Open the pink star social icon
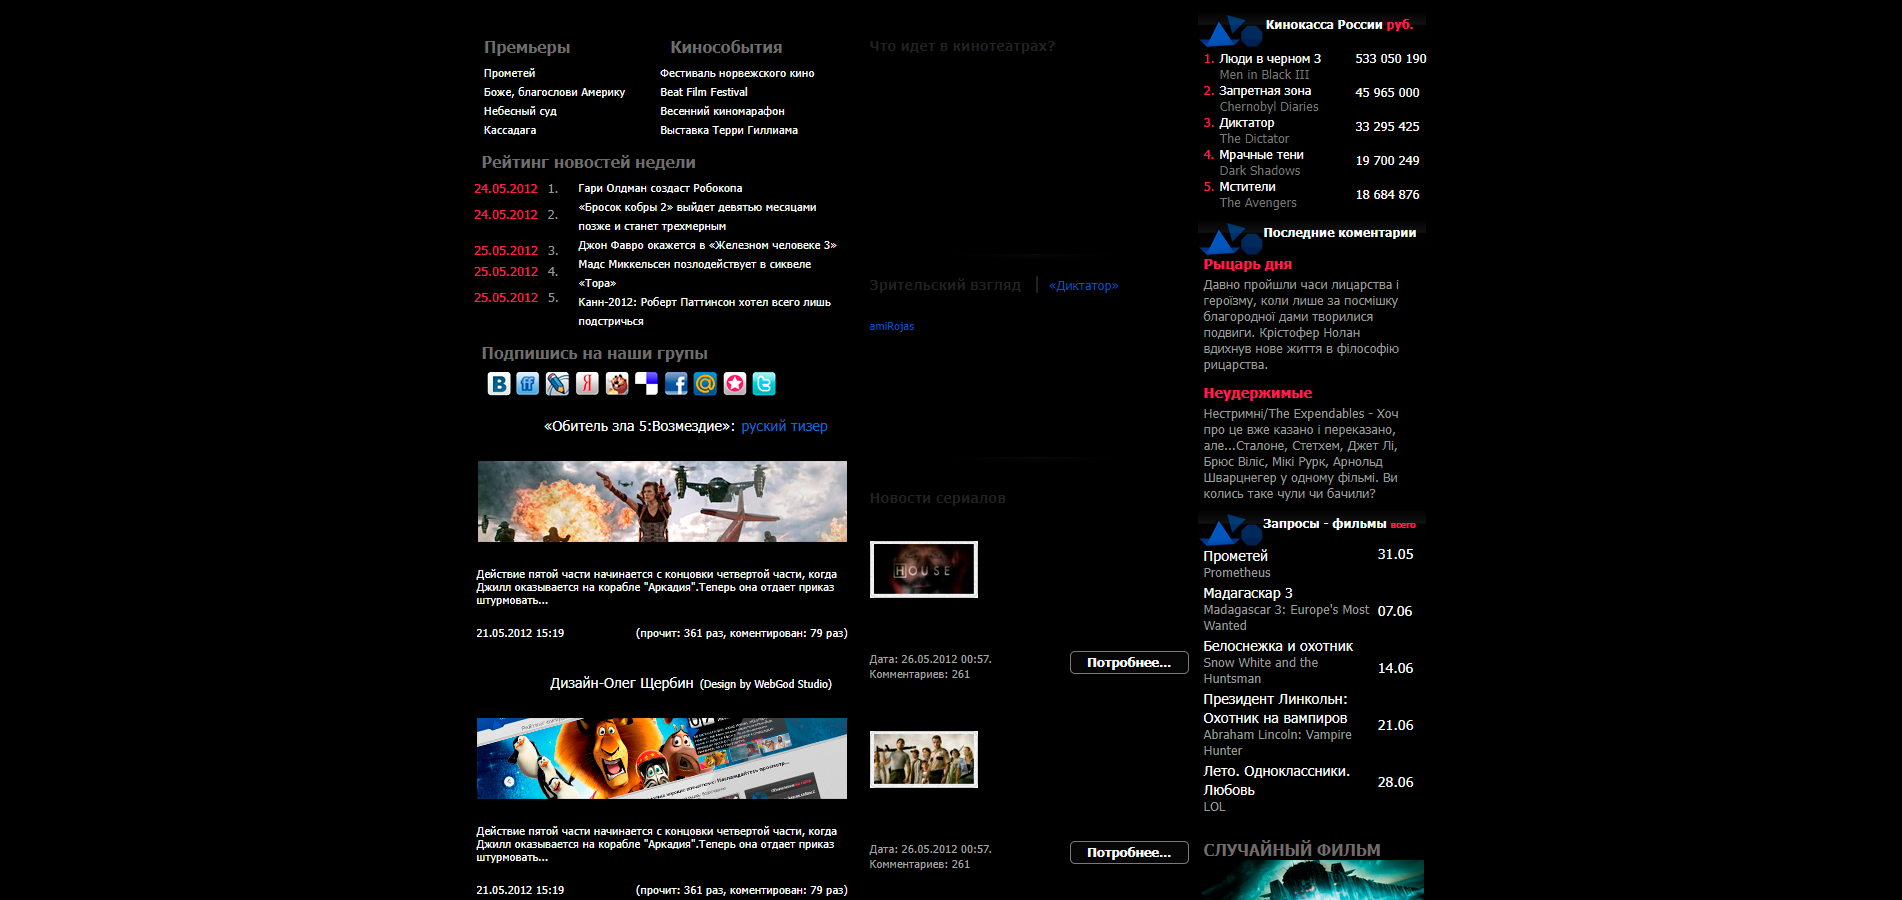This screenshot has width=1902, height=900. pos(735,384)
